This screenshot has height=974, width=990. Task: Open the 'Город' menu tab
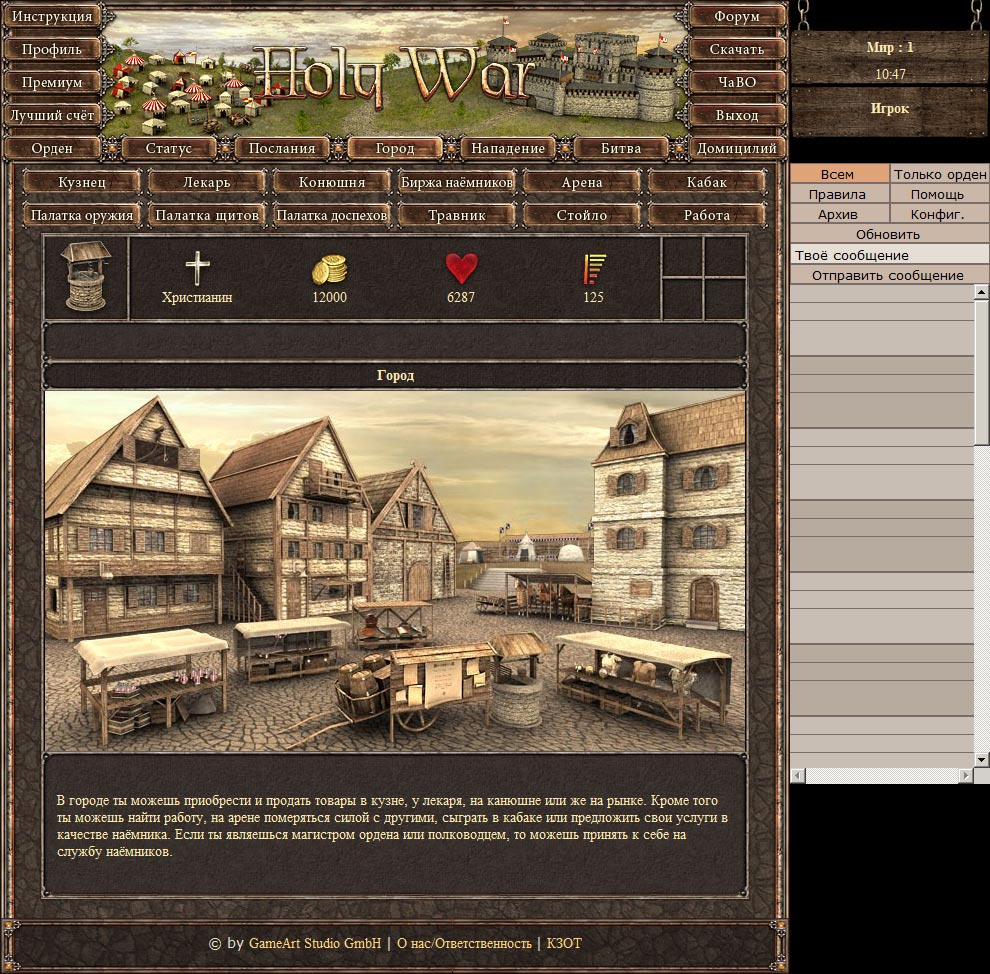coord(395,148)
